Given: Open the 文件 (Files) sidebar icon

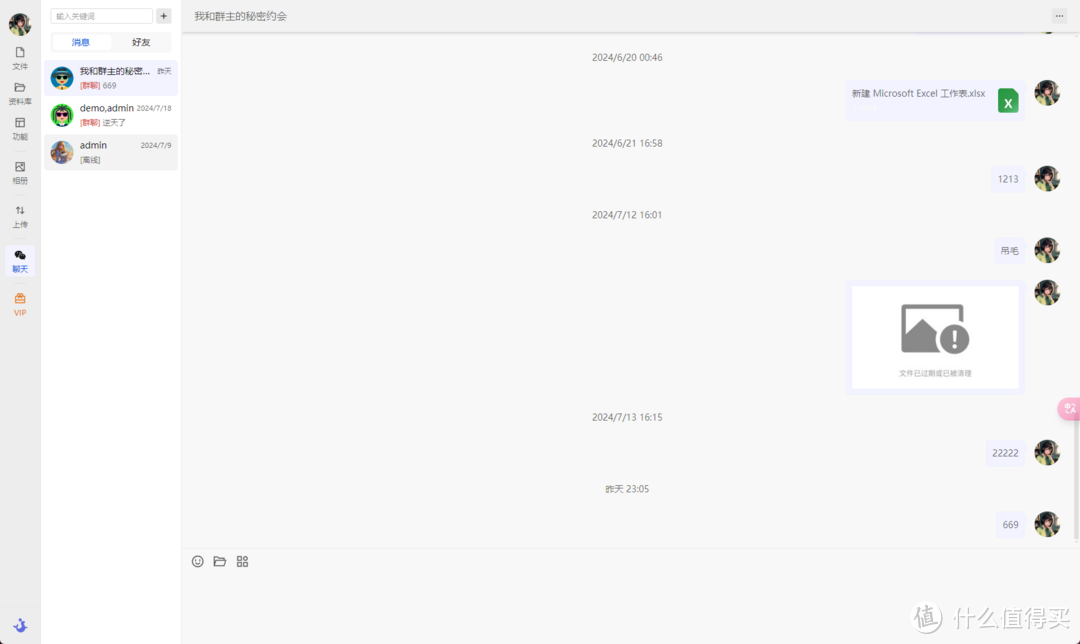Looking at the screenshot, I should click(x=20, y=58).
